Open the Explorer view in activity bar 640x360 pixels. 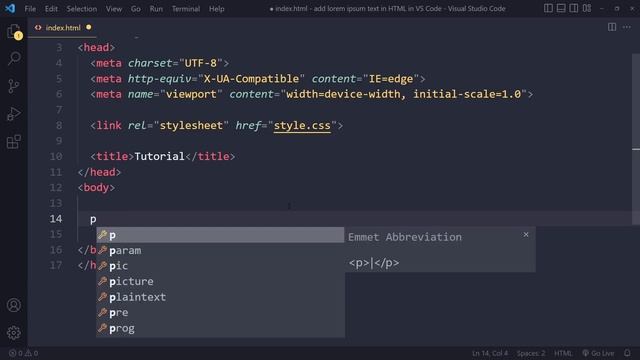coord(14,32)
